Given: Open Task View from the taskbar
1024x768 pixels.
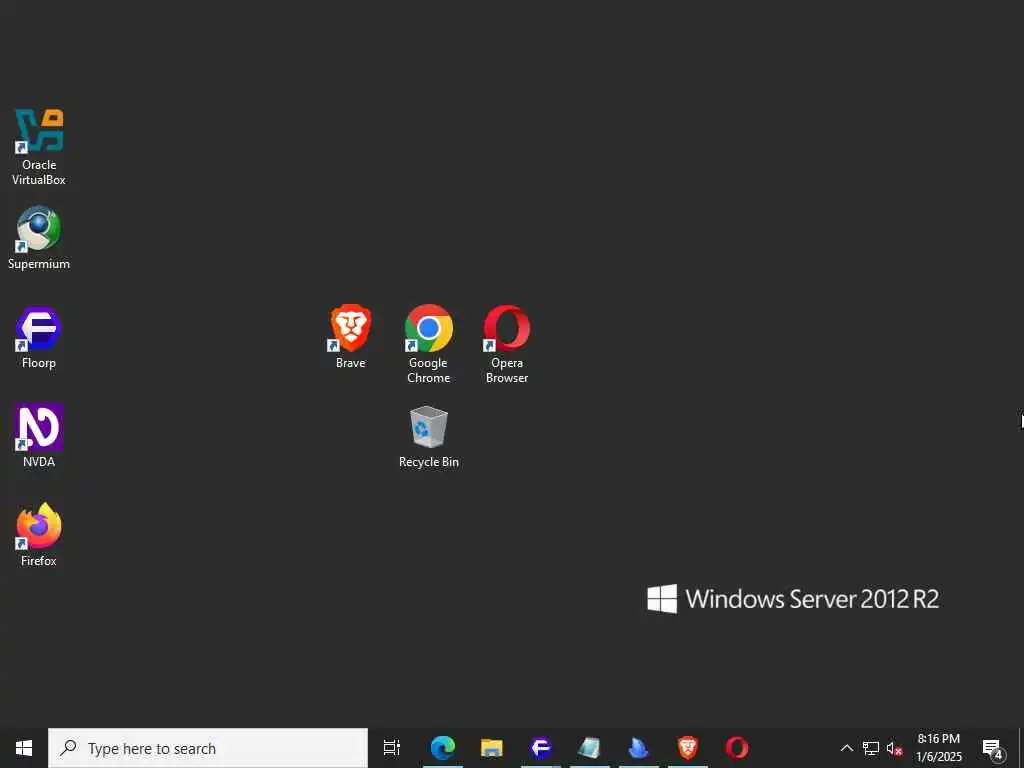Looking at the screenshot, I should [x=392, y=748].
